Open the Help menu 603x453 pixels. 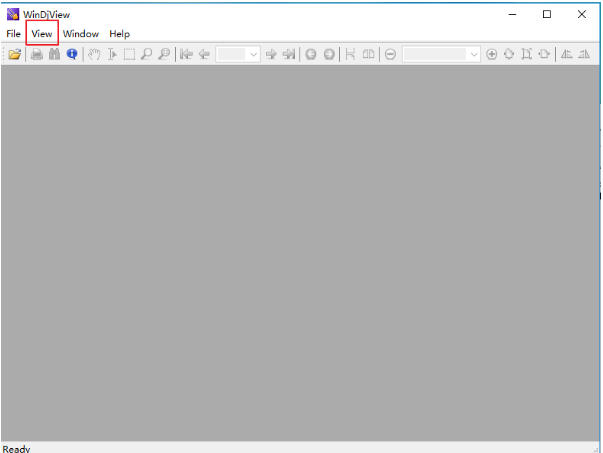pyautogui.click(x=120, y=34)
